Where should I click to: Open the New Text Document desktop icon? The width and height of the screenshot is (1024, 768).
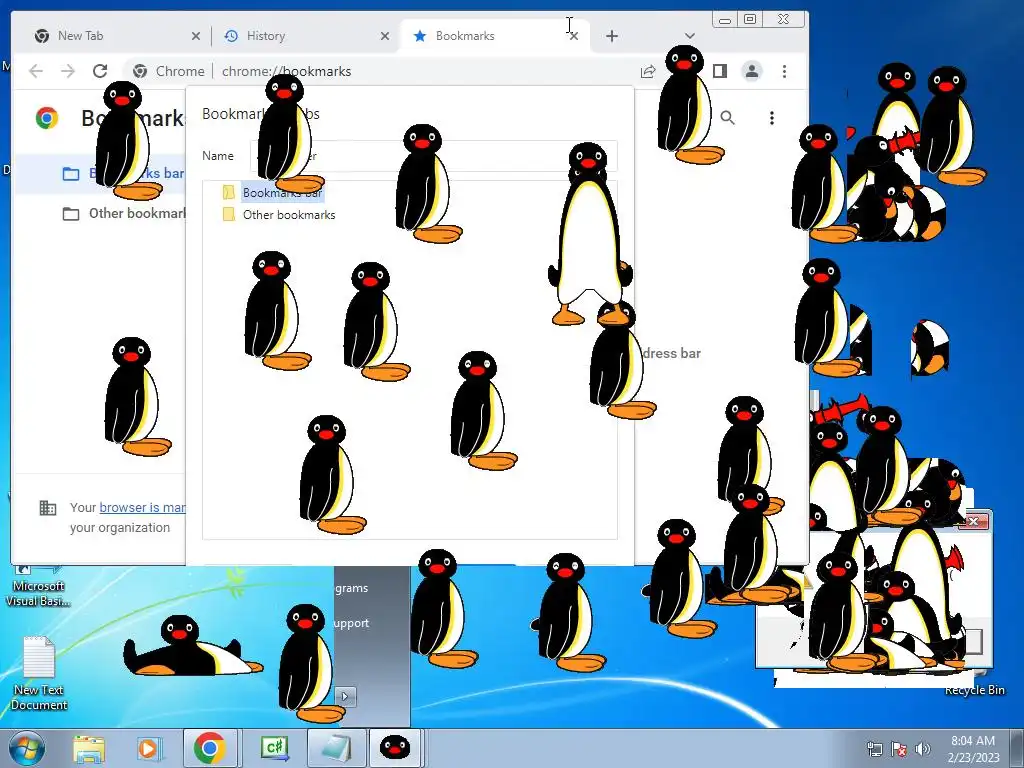39,673
